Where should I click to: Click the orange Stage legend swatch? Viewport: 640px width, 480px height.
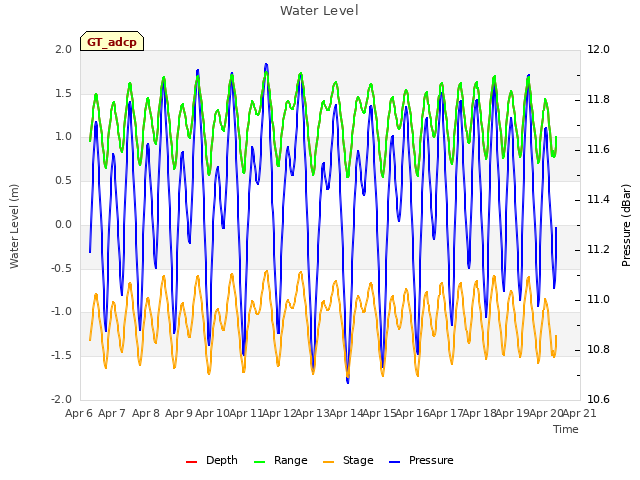pyautogui.click(x=328, y=462)
